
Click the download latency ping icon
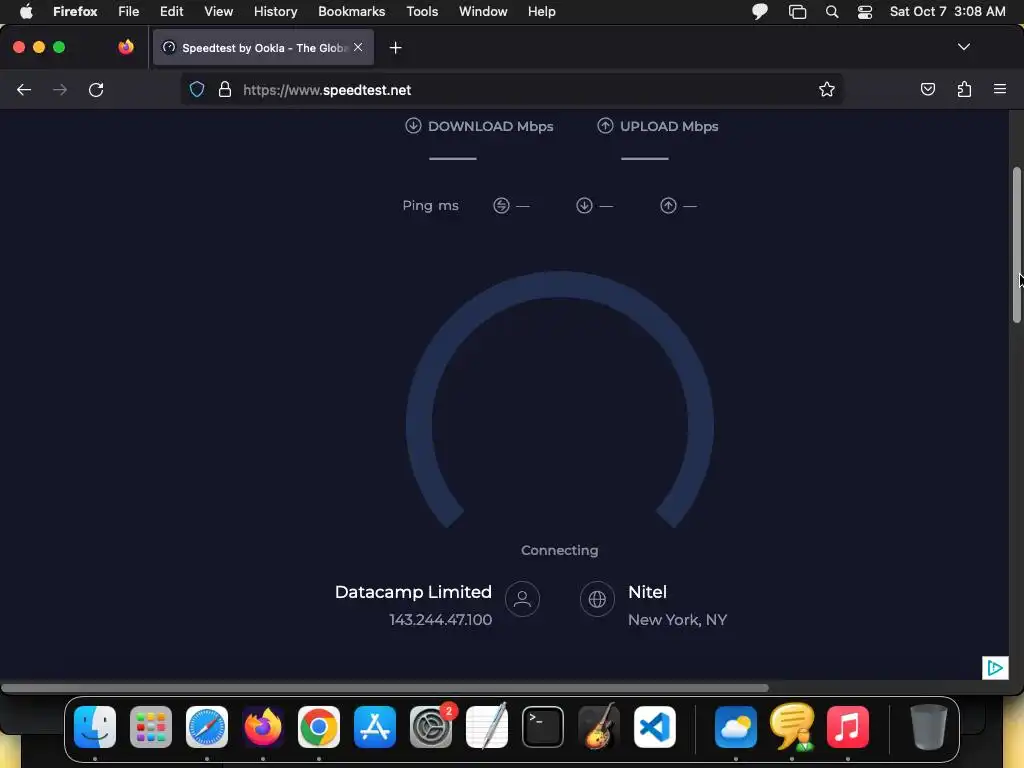(584, 206)
